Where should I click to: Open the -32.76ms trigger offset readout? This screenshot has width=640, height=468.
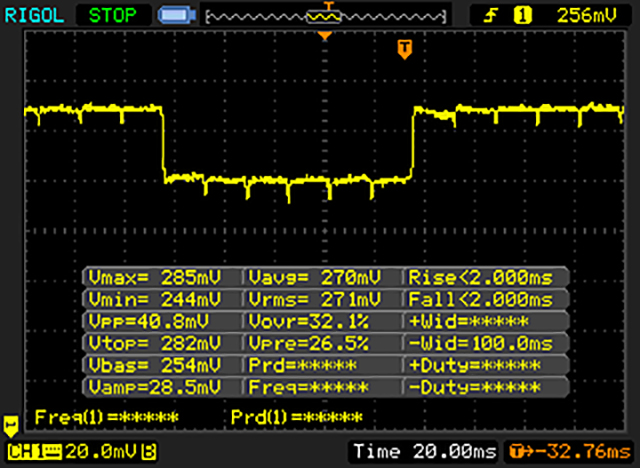pos(571,449)
